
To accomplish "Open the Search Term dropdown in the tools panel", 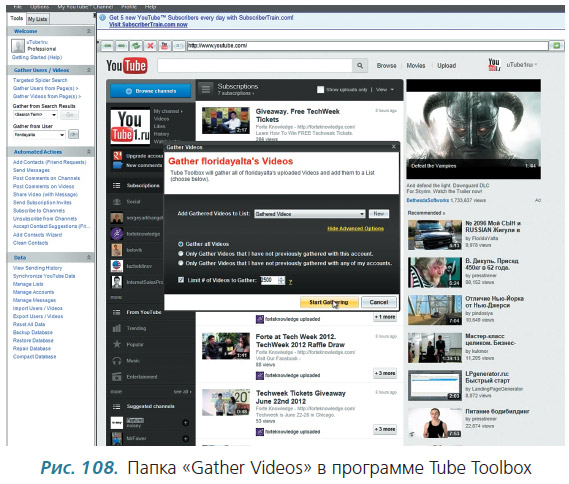I will point(35,115).
